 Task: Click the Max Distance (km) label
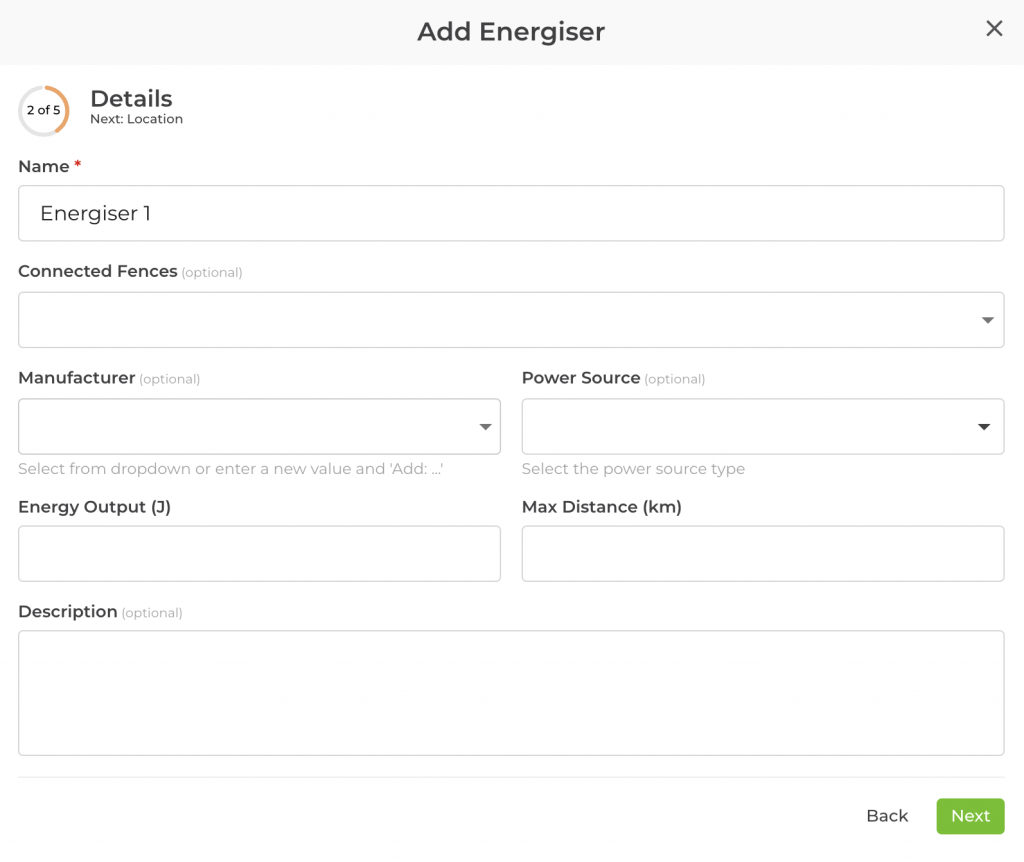coord(602,507)
